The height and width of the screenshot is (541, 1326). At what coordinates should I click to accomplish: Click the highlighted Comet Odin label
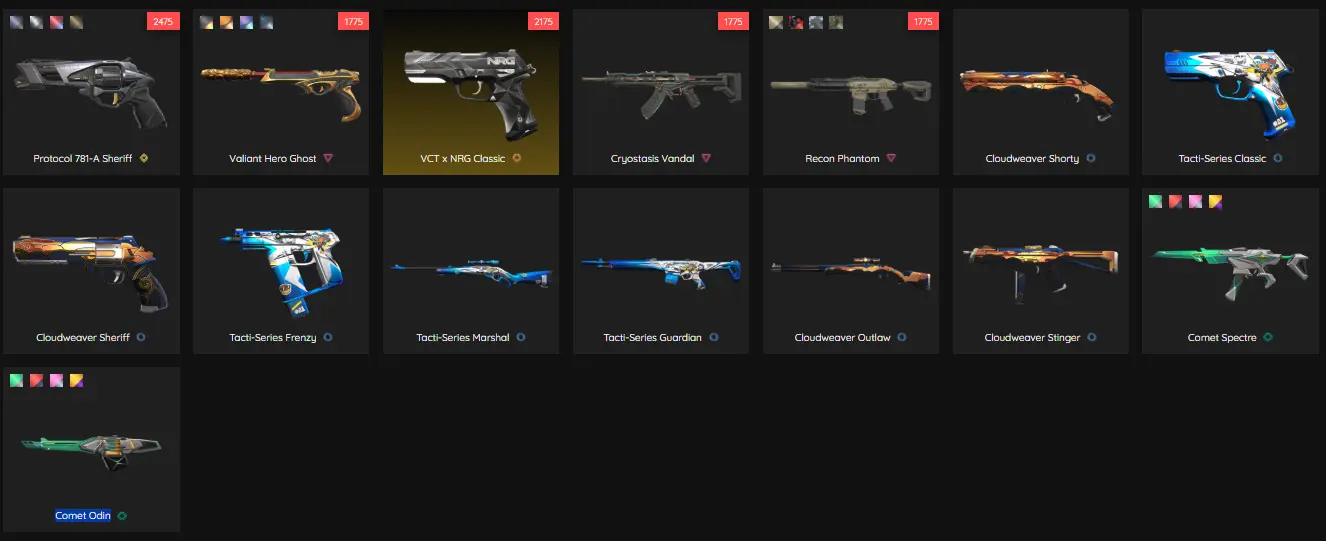tap(83, 516)
